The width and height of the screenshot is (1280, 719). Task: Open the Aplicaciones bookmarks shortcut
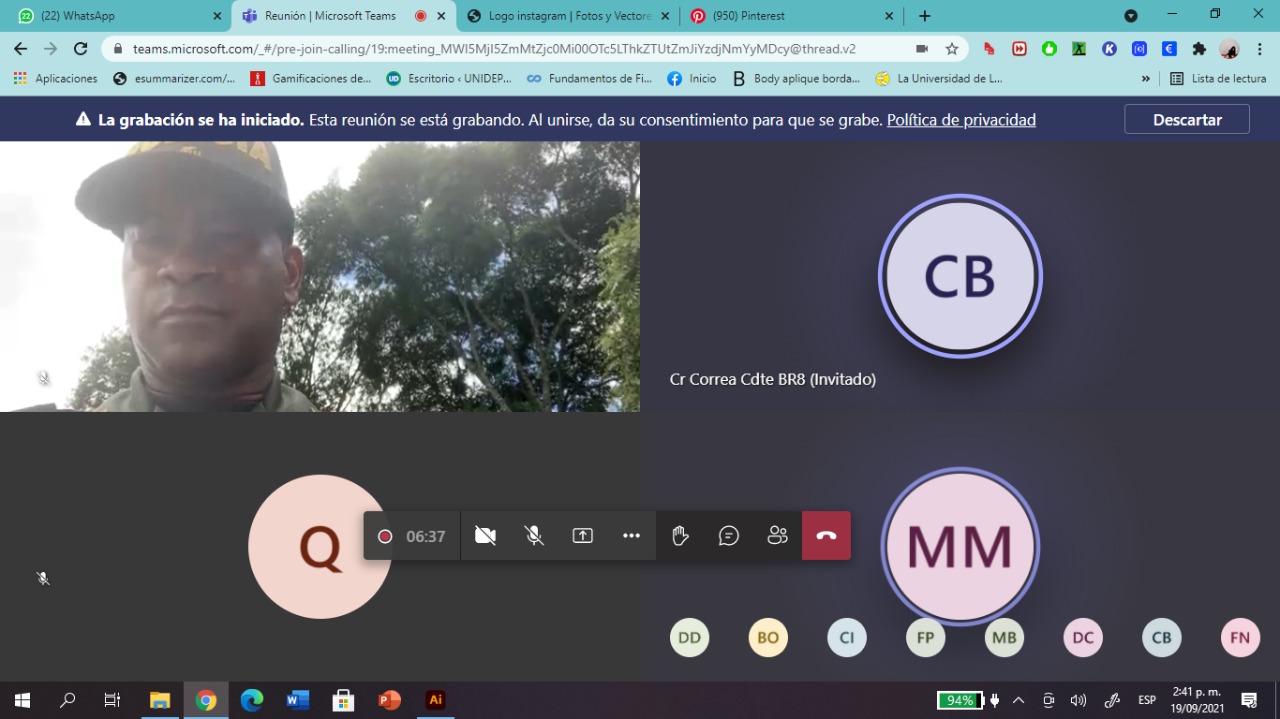[56, 78]
